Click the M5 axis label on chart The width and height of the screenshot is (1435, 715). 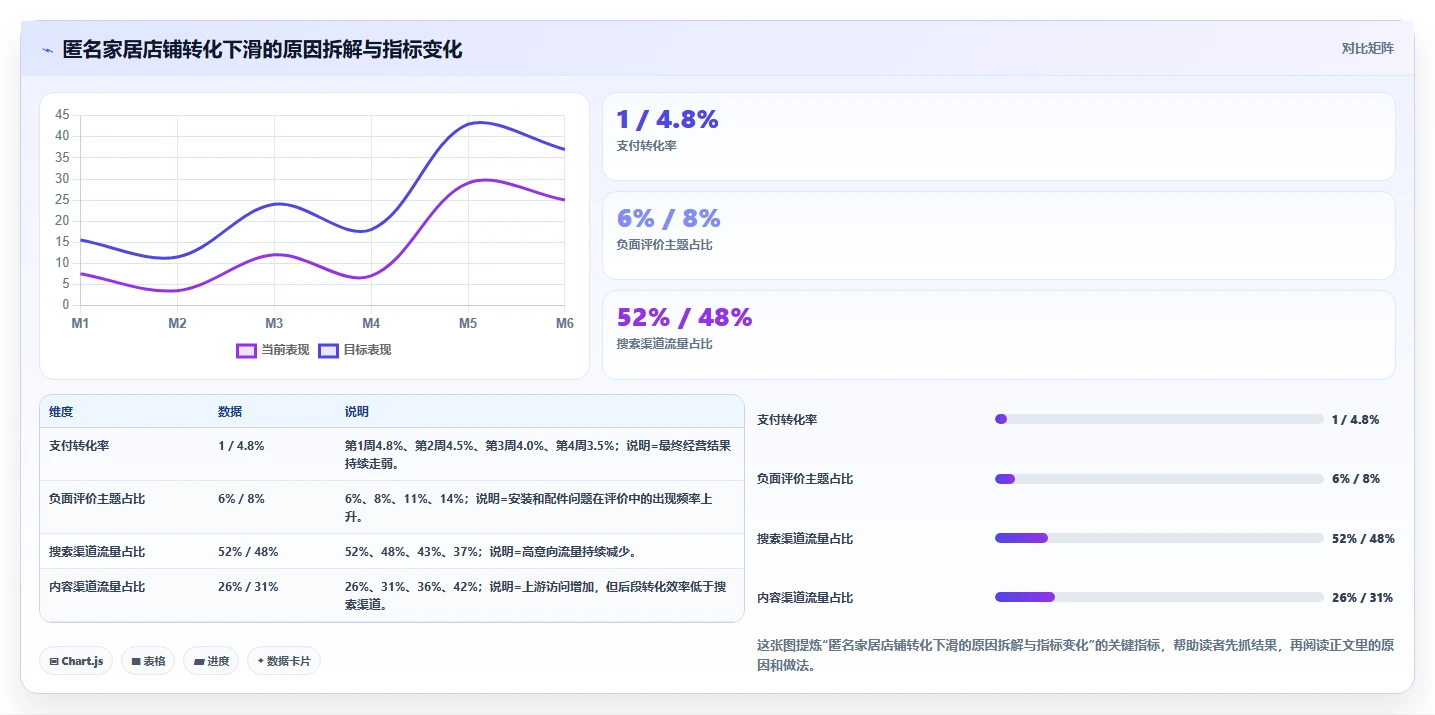(x=468, y=323)
